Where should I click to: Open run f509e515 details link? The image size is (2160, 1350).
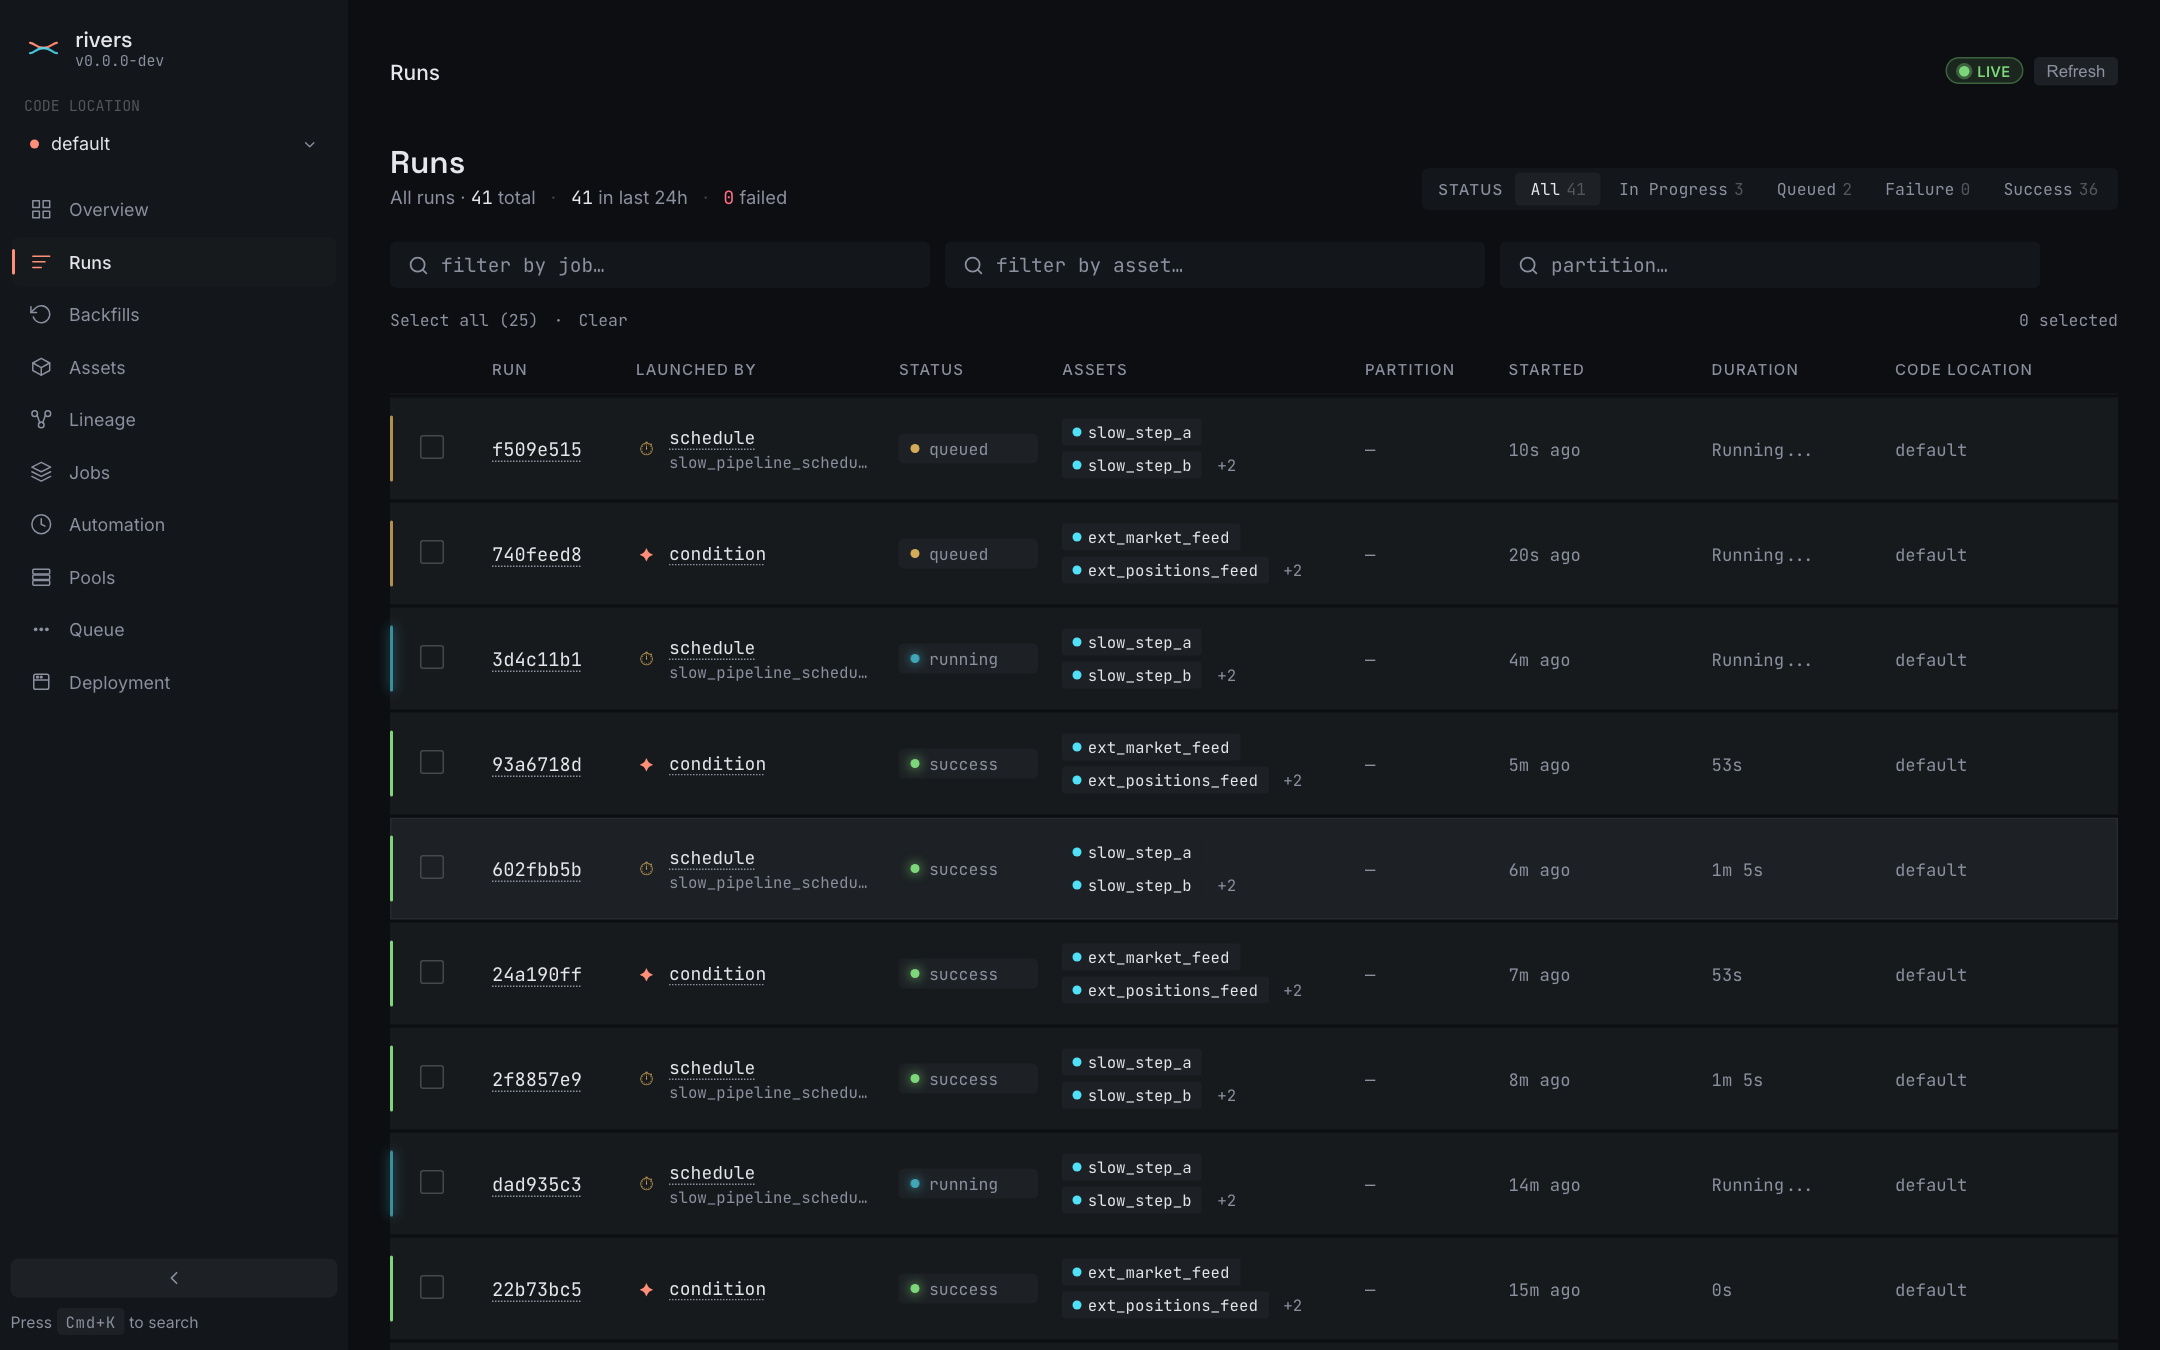tap(537, 450)
